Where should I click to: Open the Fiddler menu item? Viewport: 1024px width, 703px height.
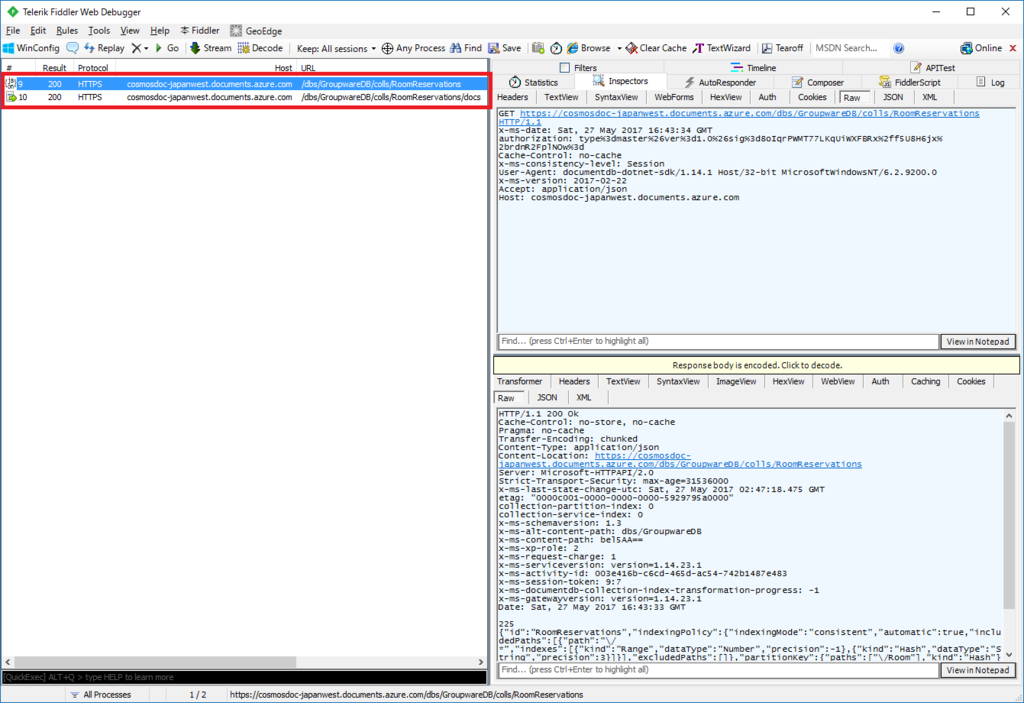click(x=200, y=31)
